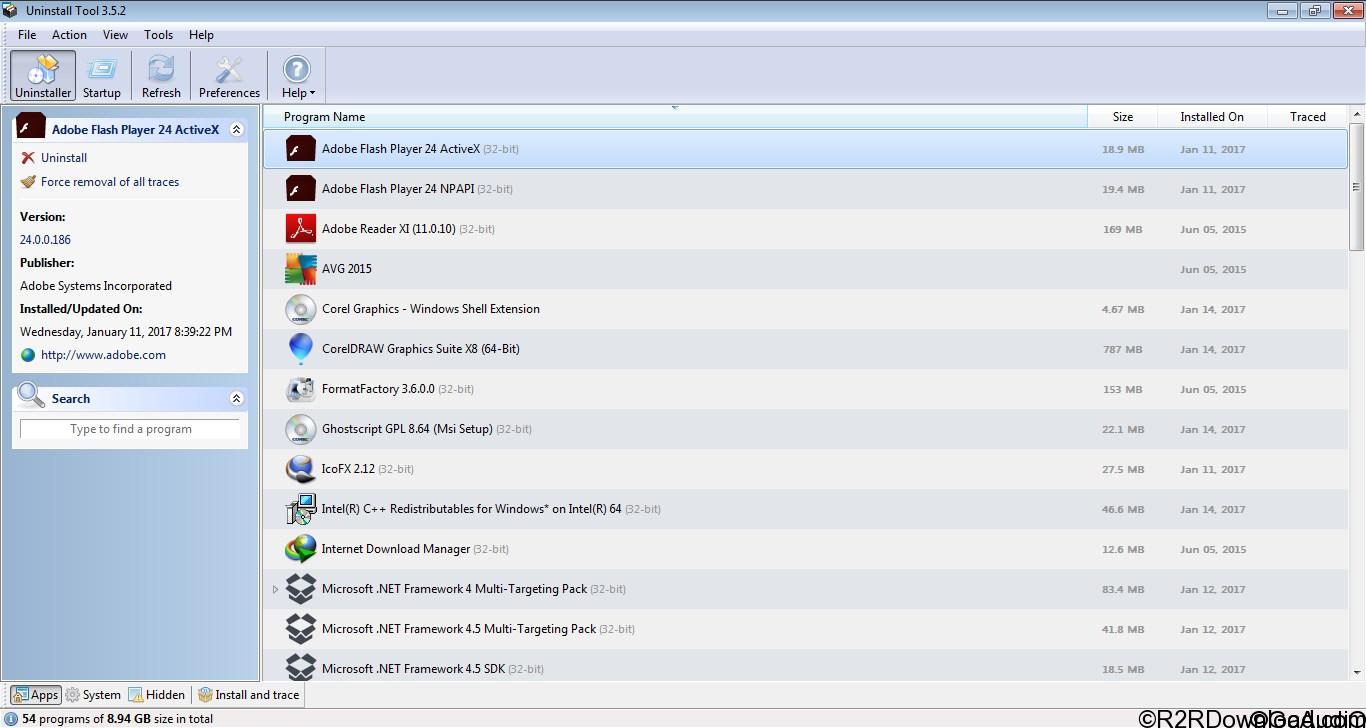Select the Adobe Reader XI (11.0.10) row name

tap(389, 229)
